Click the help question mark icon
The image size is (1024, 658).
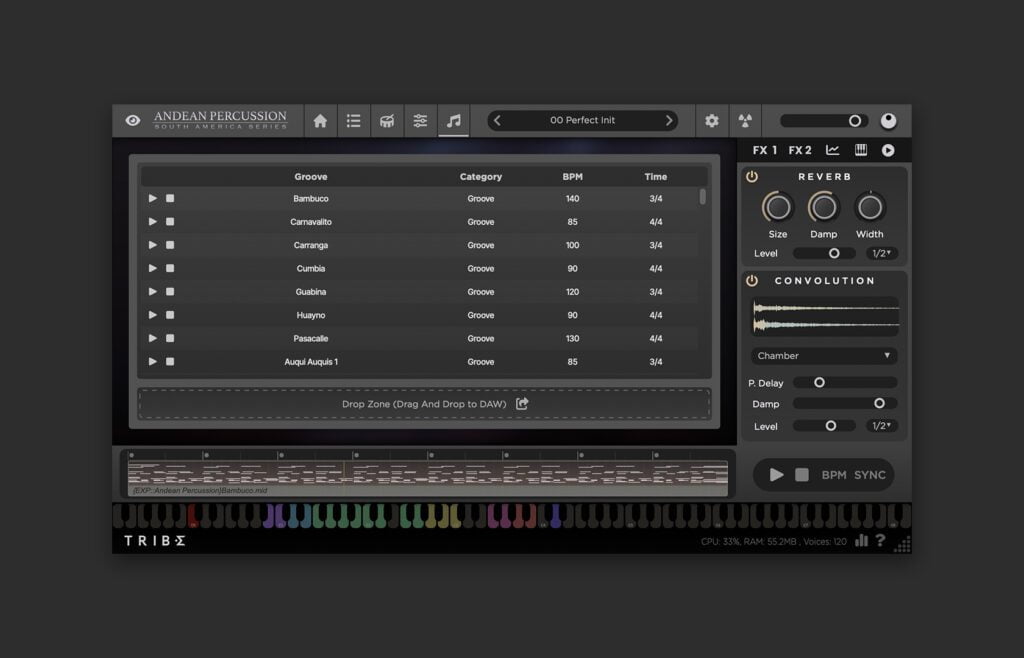point(881,542)
